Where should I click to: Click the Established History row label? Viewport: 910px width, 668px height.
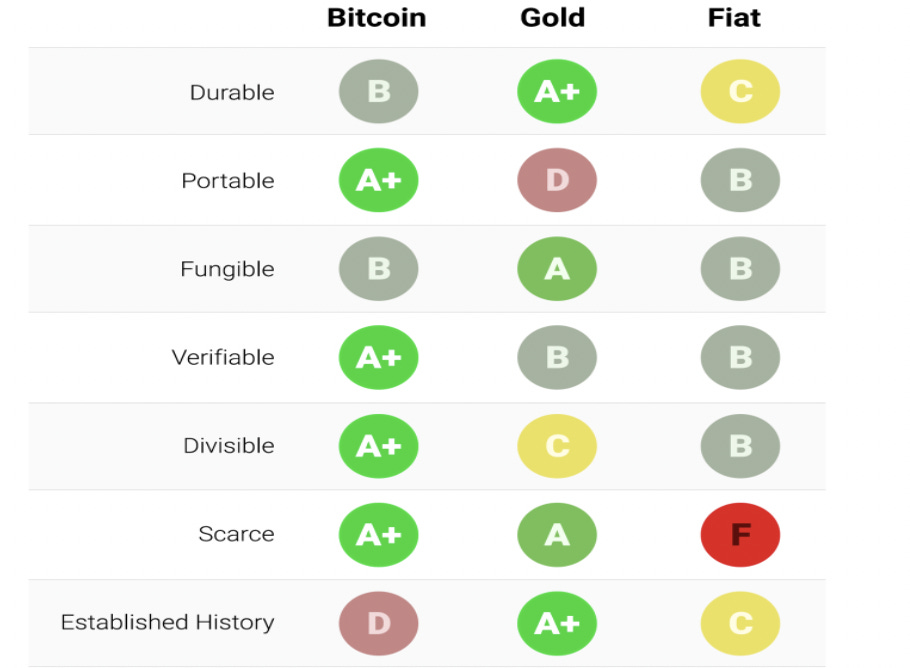tap(167, 622)
